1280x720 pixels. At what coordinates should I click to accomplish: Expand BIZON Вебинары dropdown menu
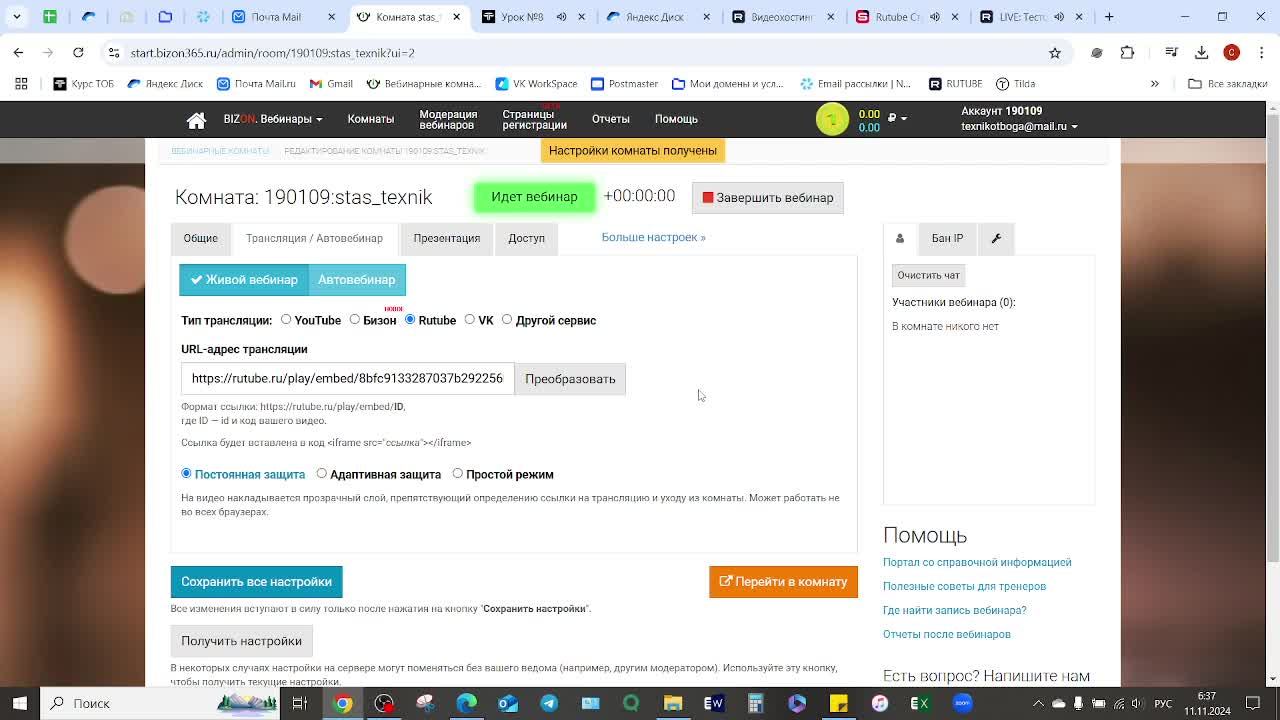(272, 119)
